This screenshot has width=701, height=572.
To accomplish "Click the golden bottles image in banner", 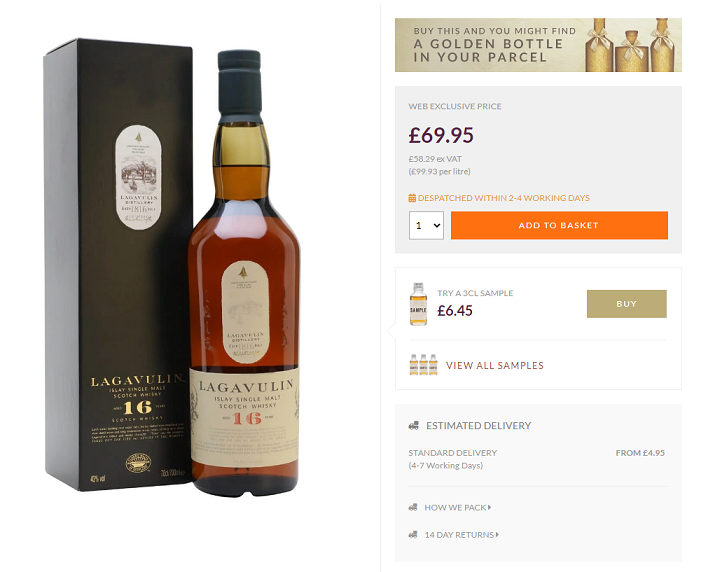I will click(x=632, y=45).
